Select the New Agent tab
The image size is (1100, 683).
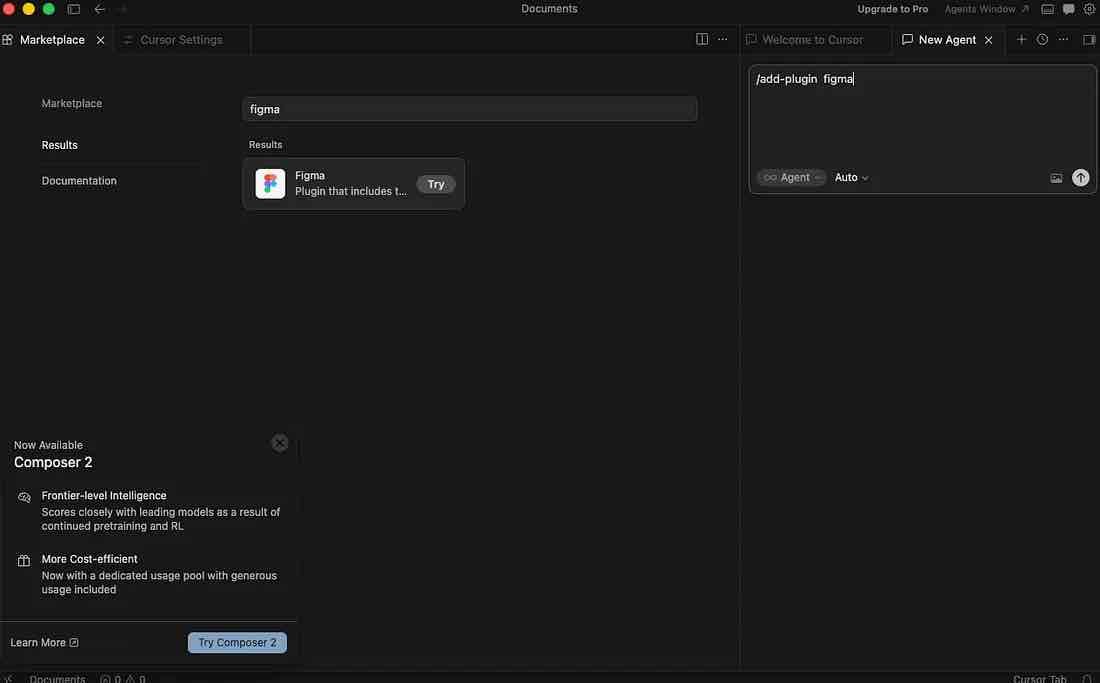click(946, 40)
